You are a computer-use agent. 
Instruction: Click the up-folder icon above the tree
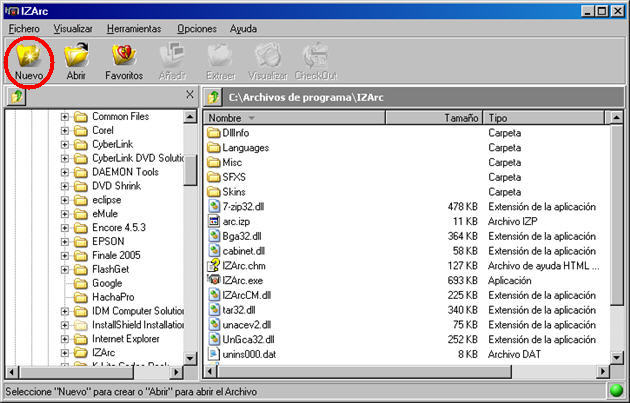click(16, 97)
